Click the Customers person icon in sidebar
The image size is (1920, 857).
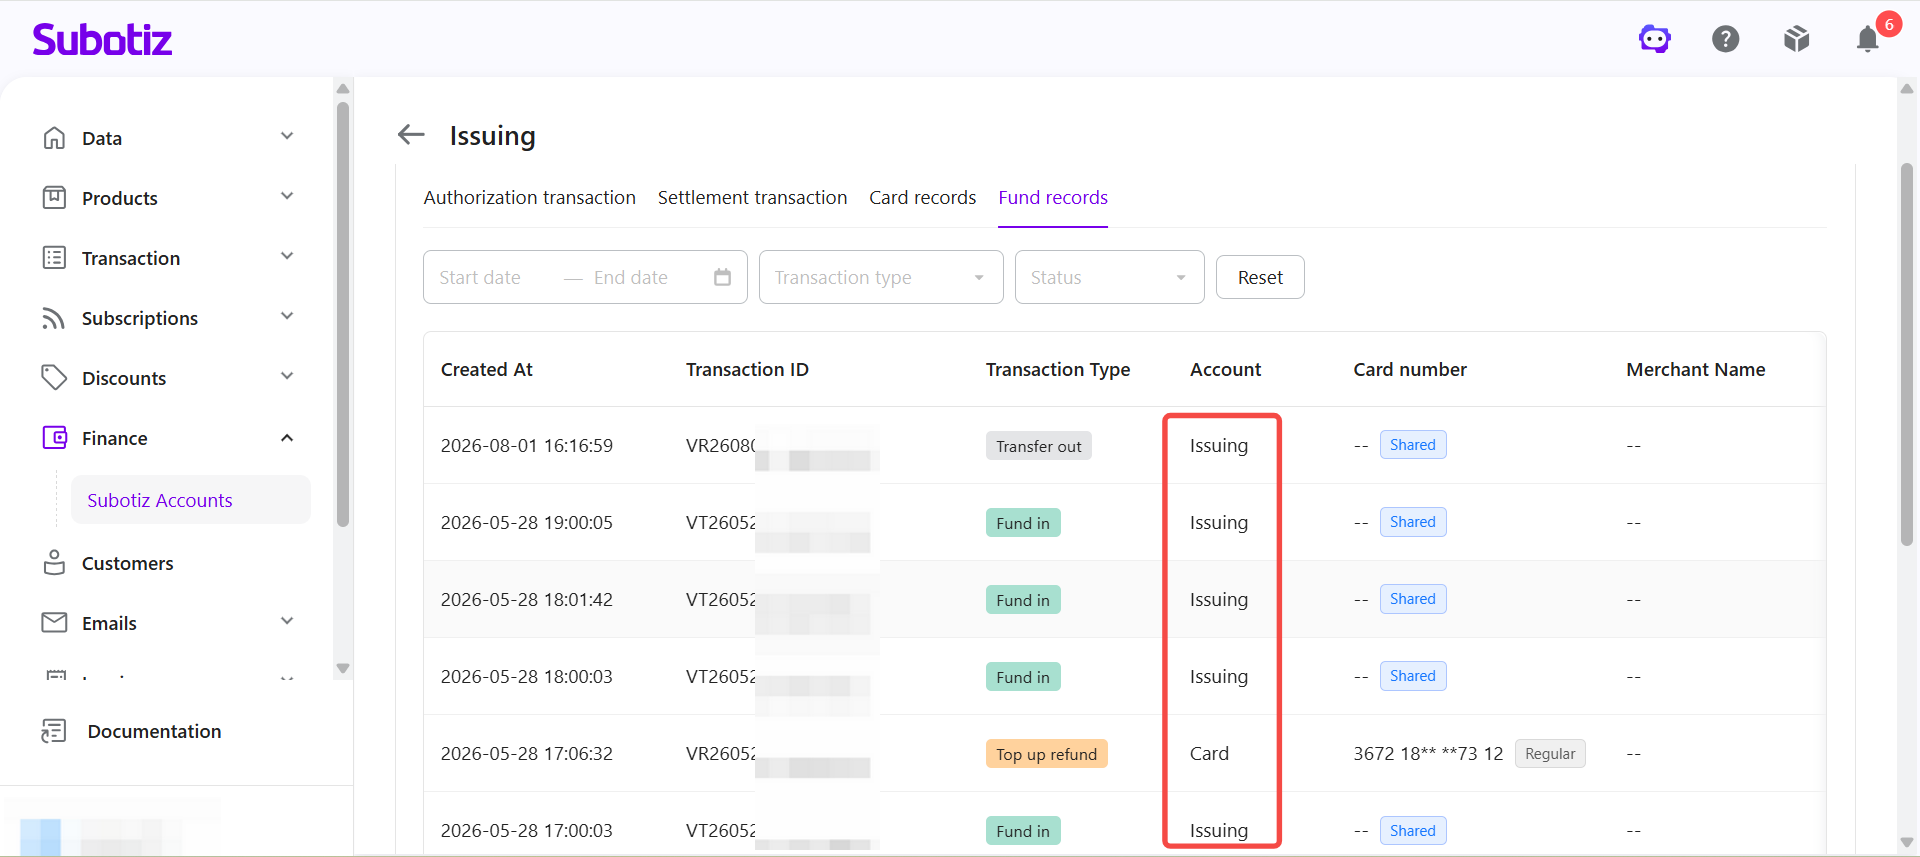(x=54, y=563)
